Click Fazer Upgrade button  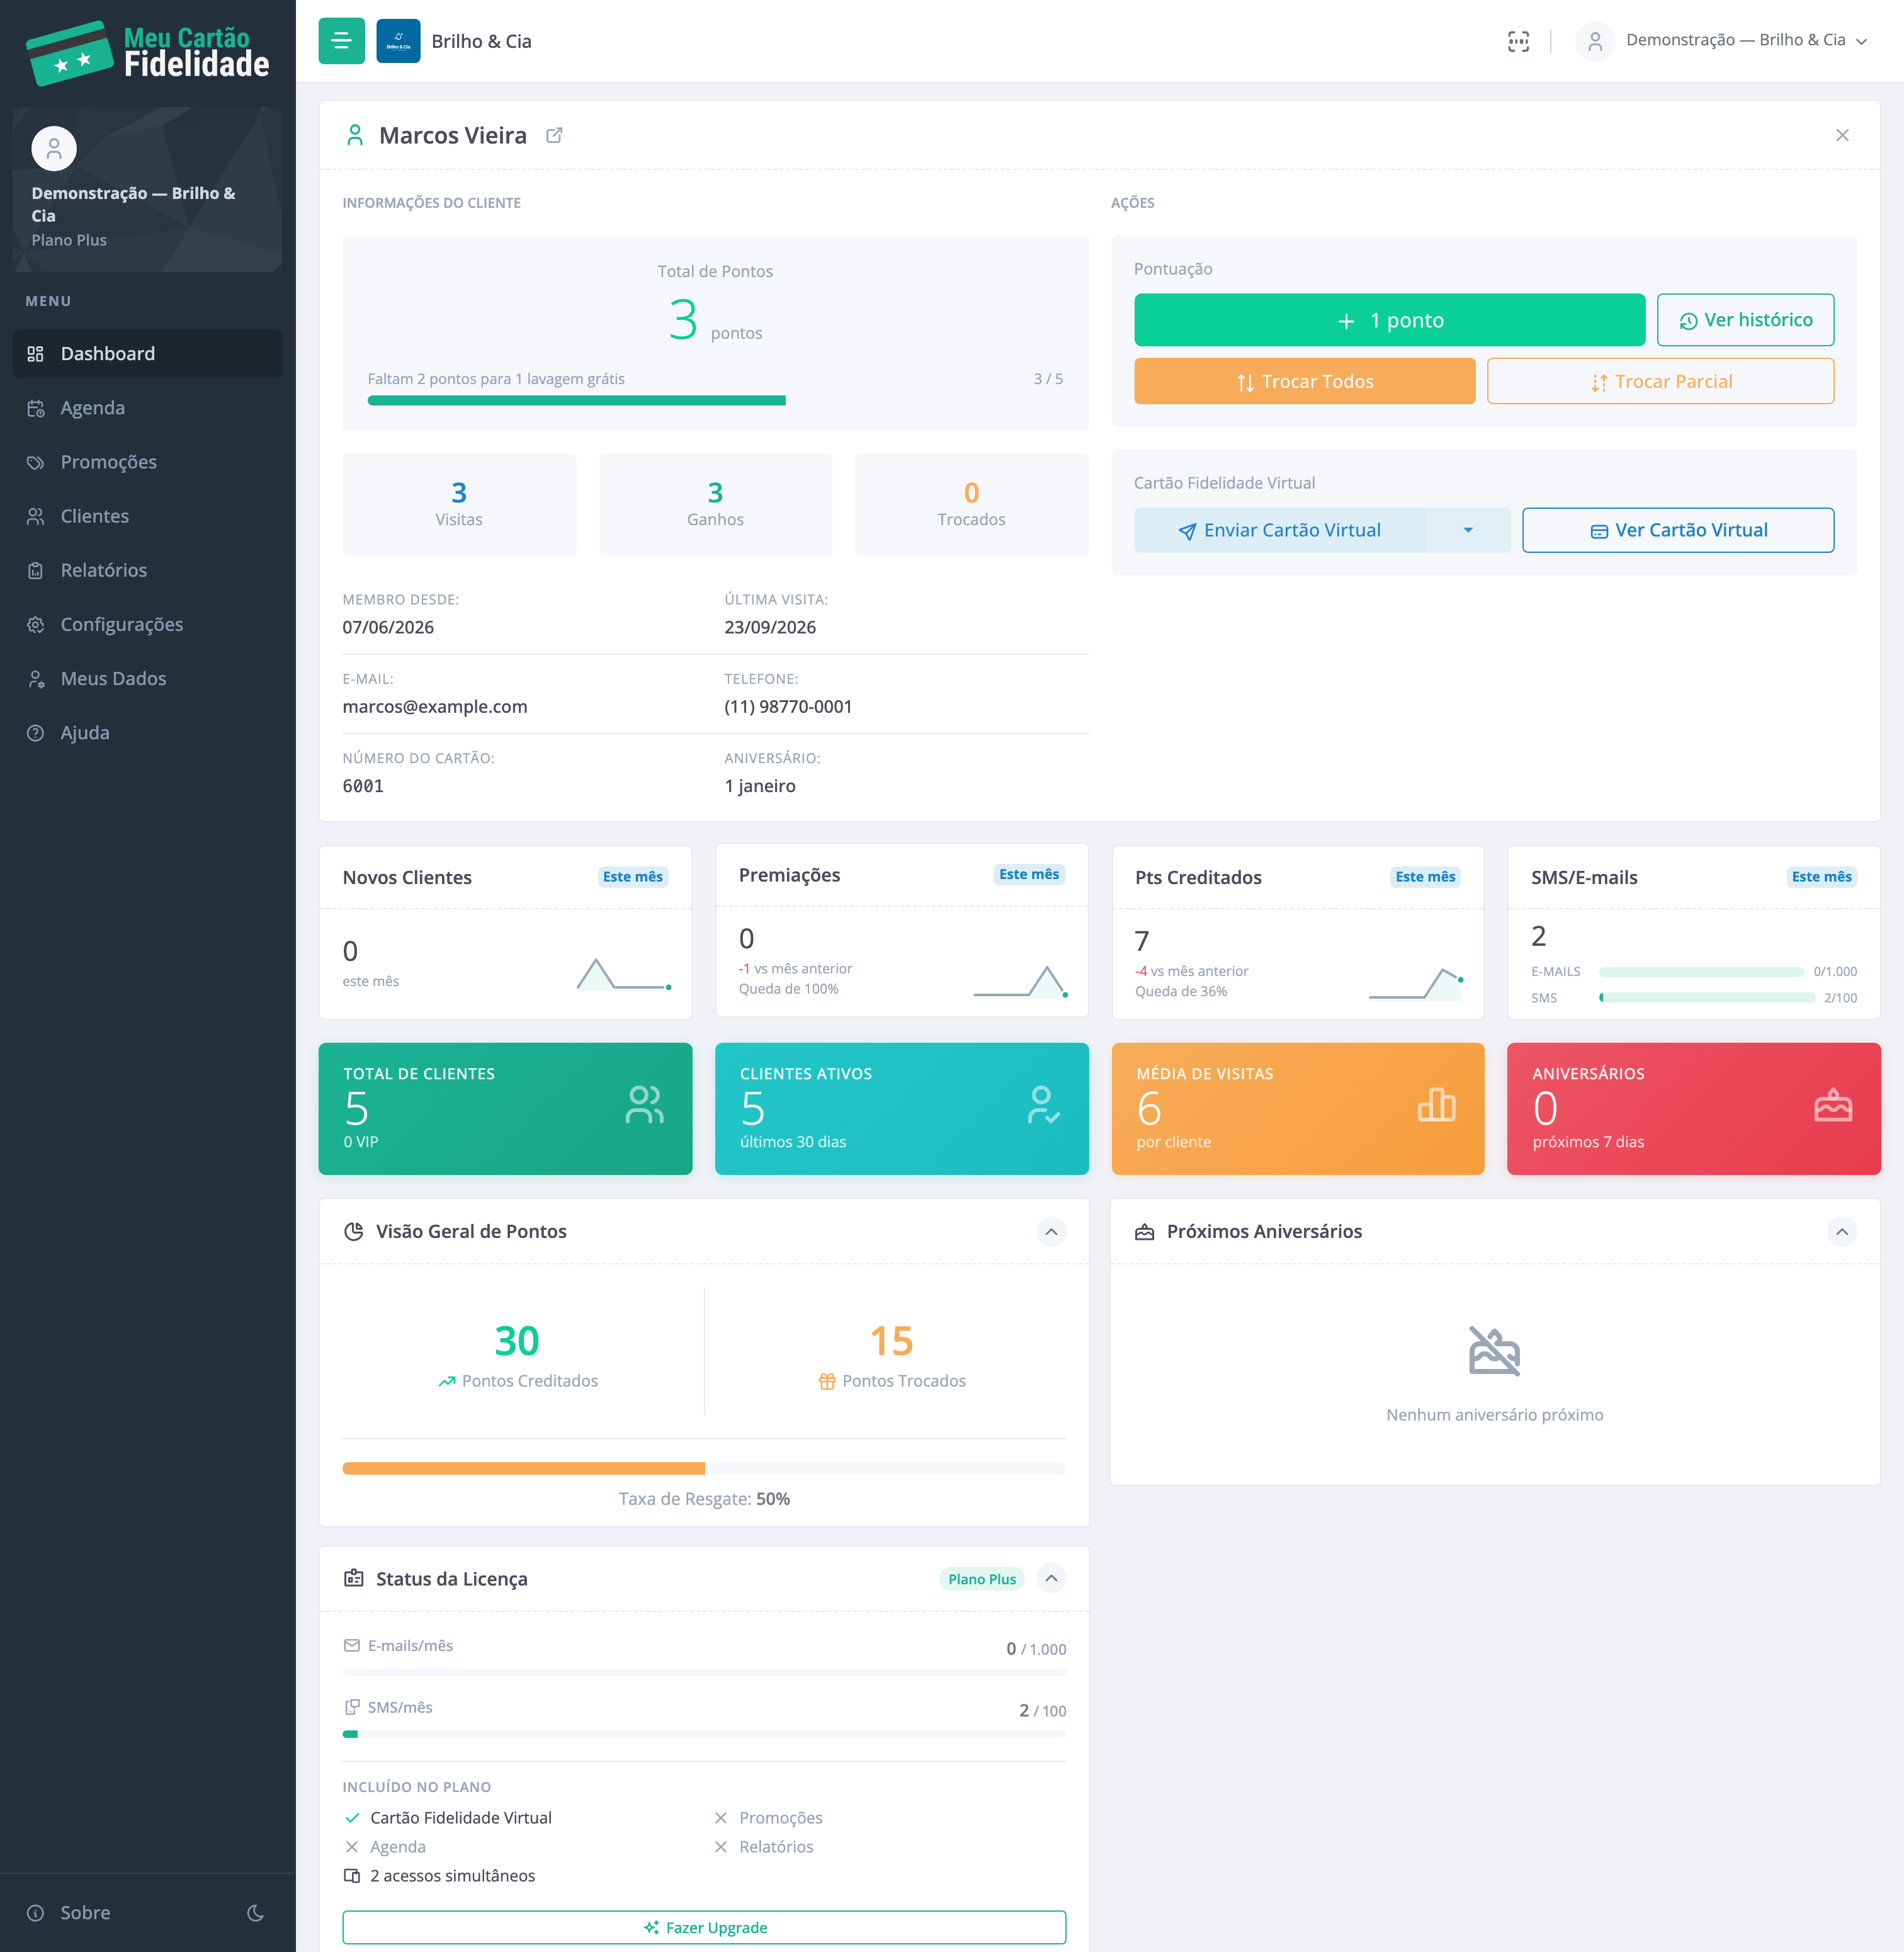(704, 1927)
